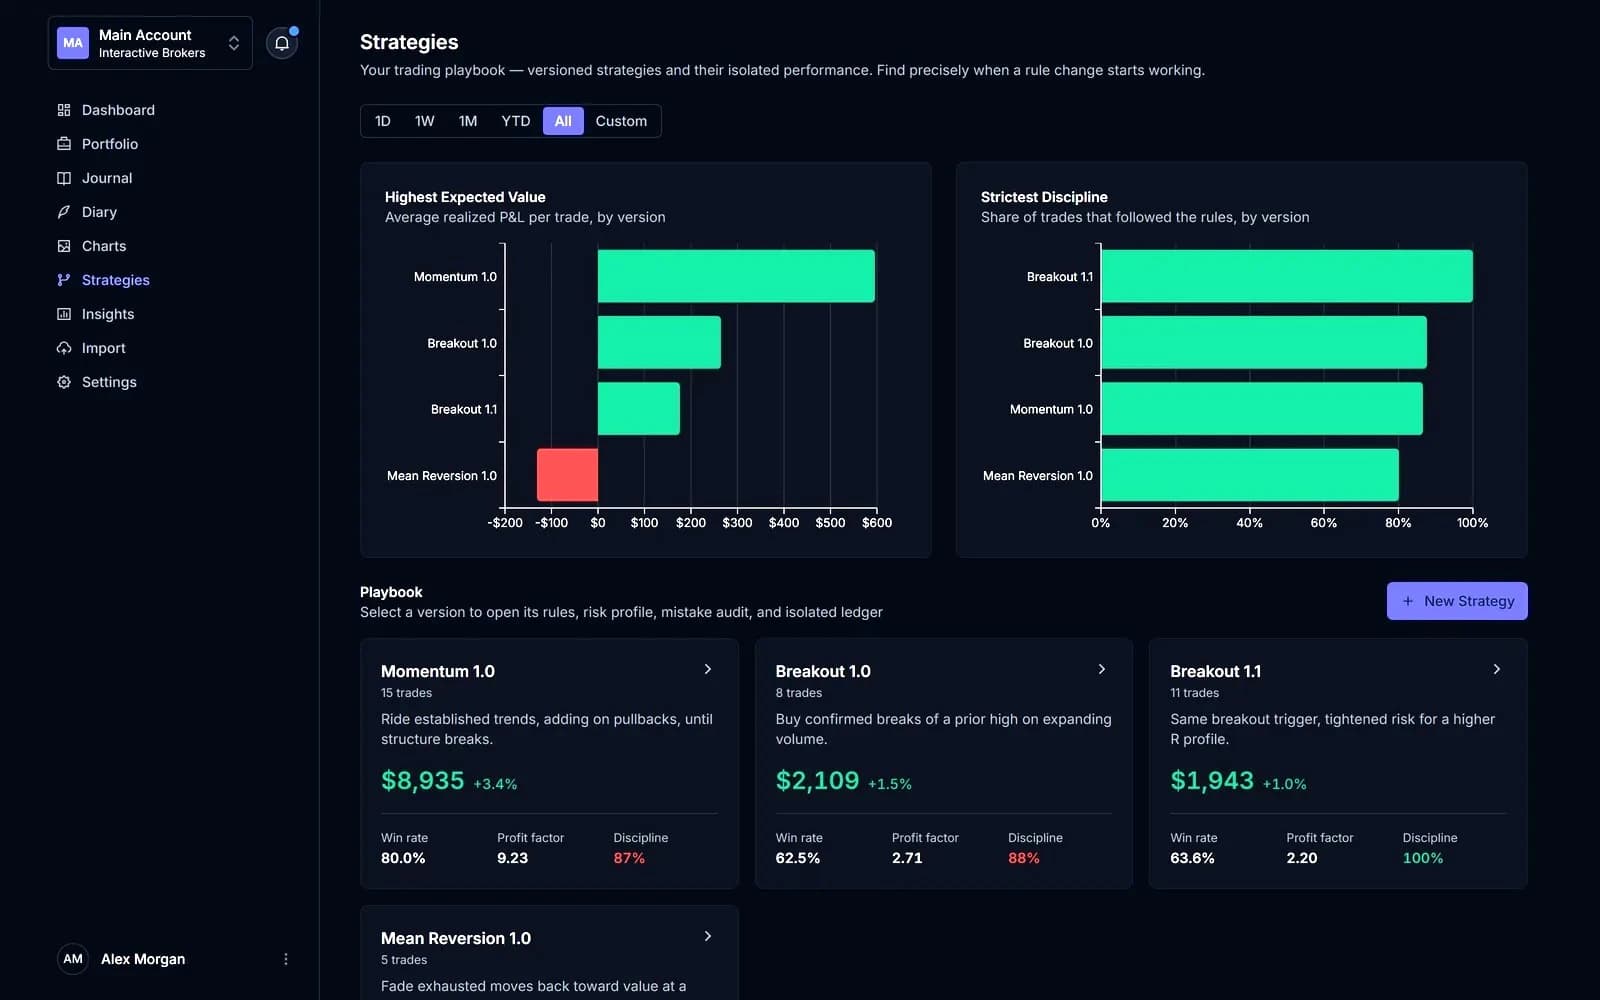Open the Portfolio page
The image size is (1600, 1000).
tap(110, 144)
